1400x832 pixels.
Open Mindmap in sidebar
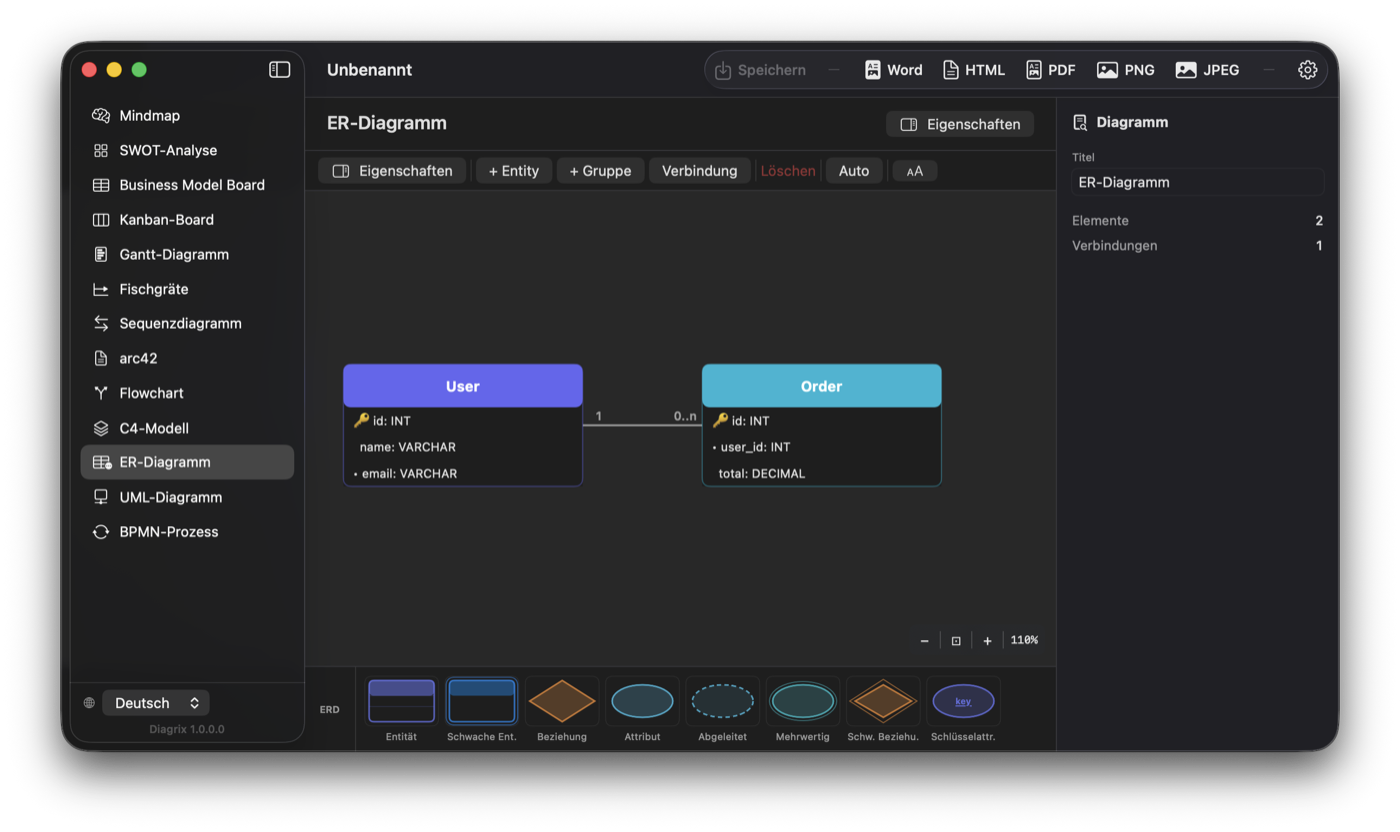[x=187, y=115]
